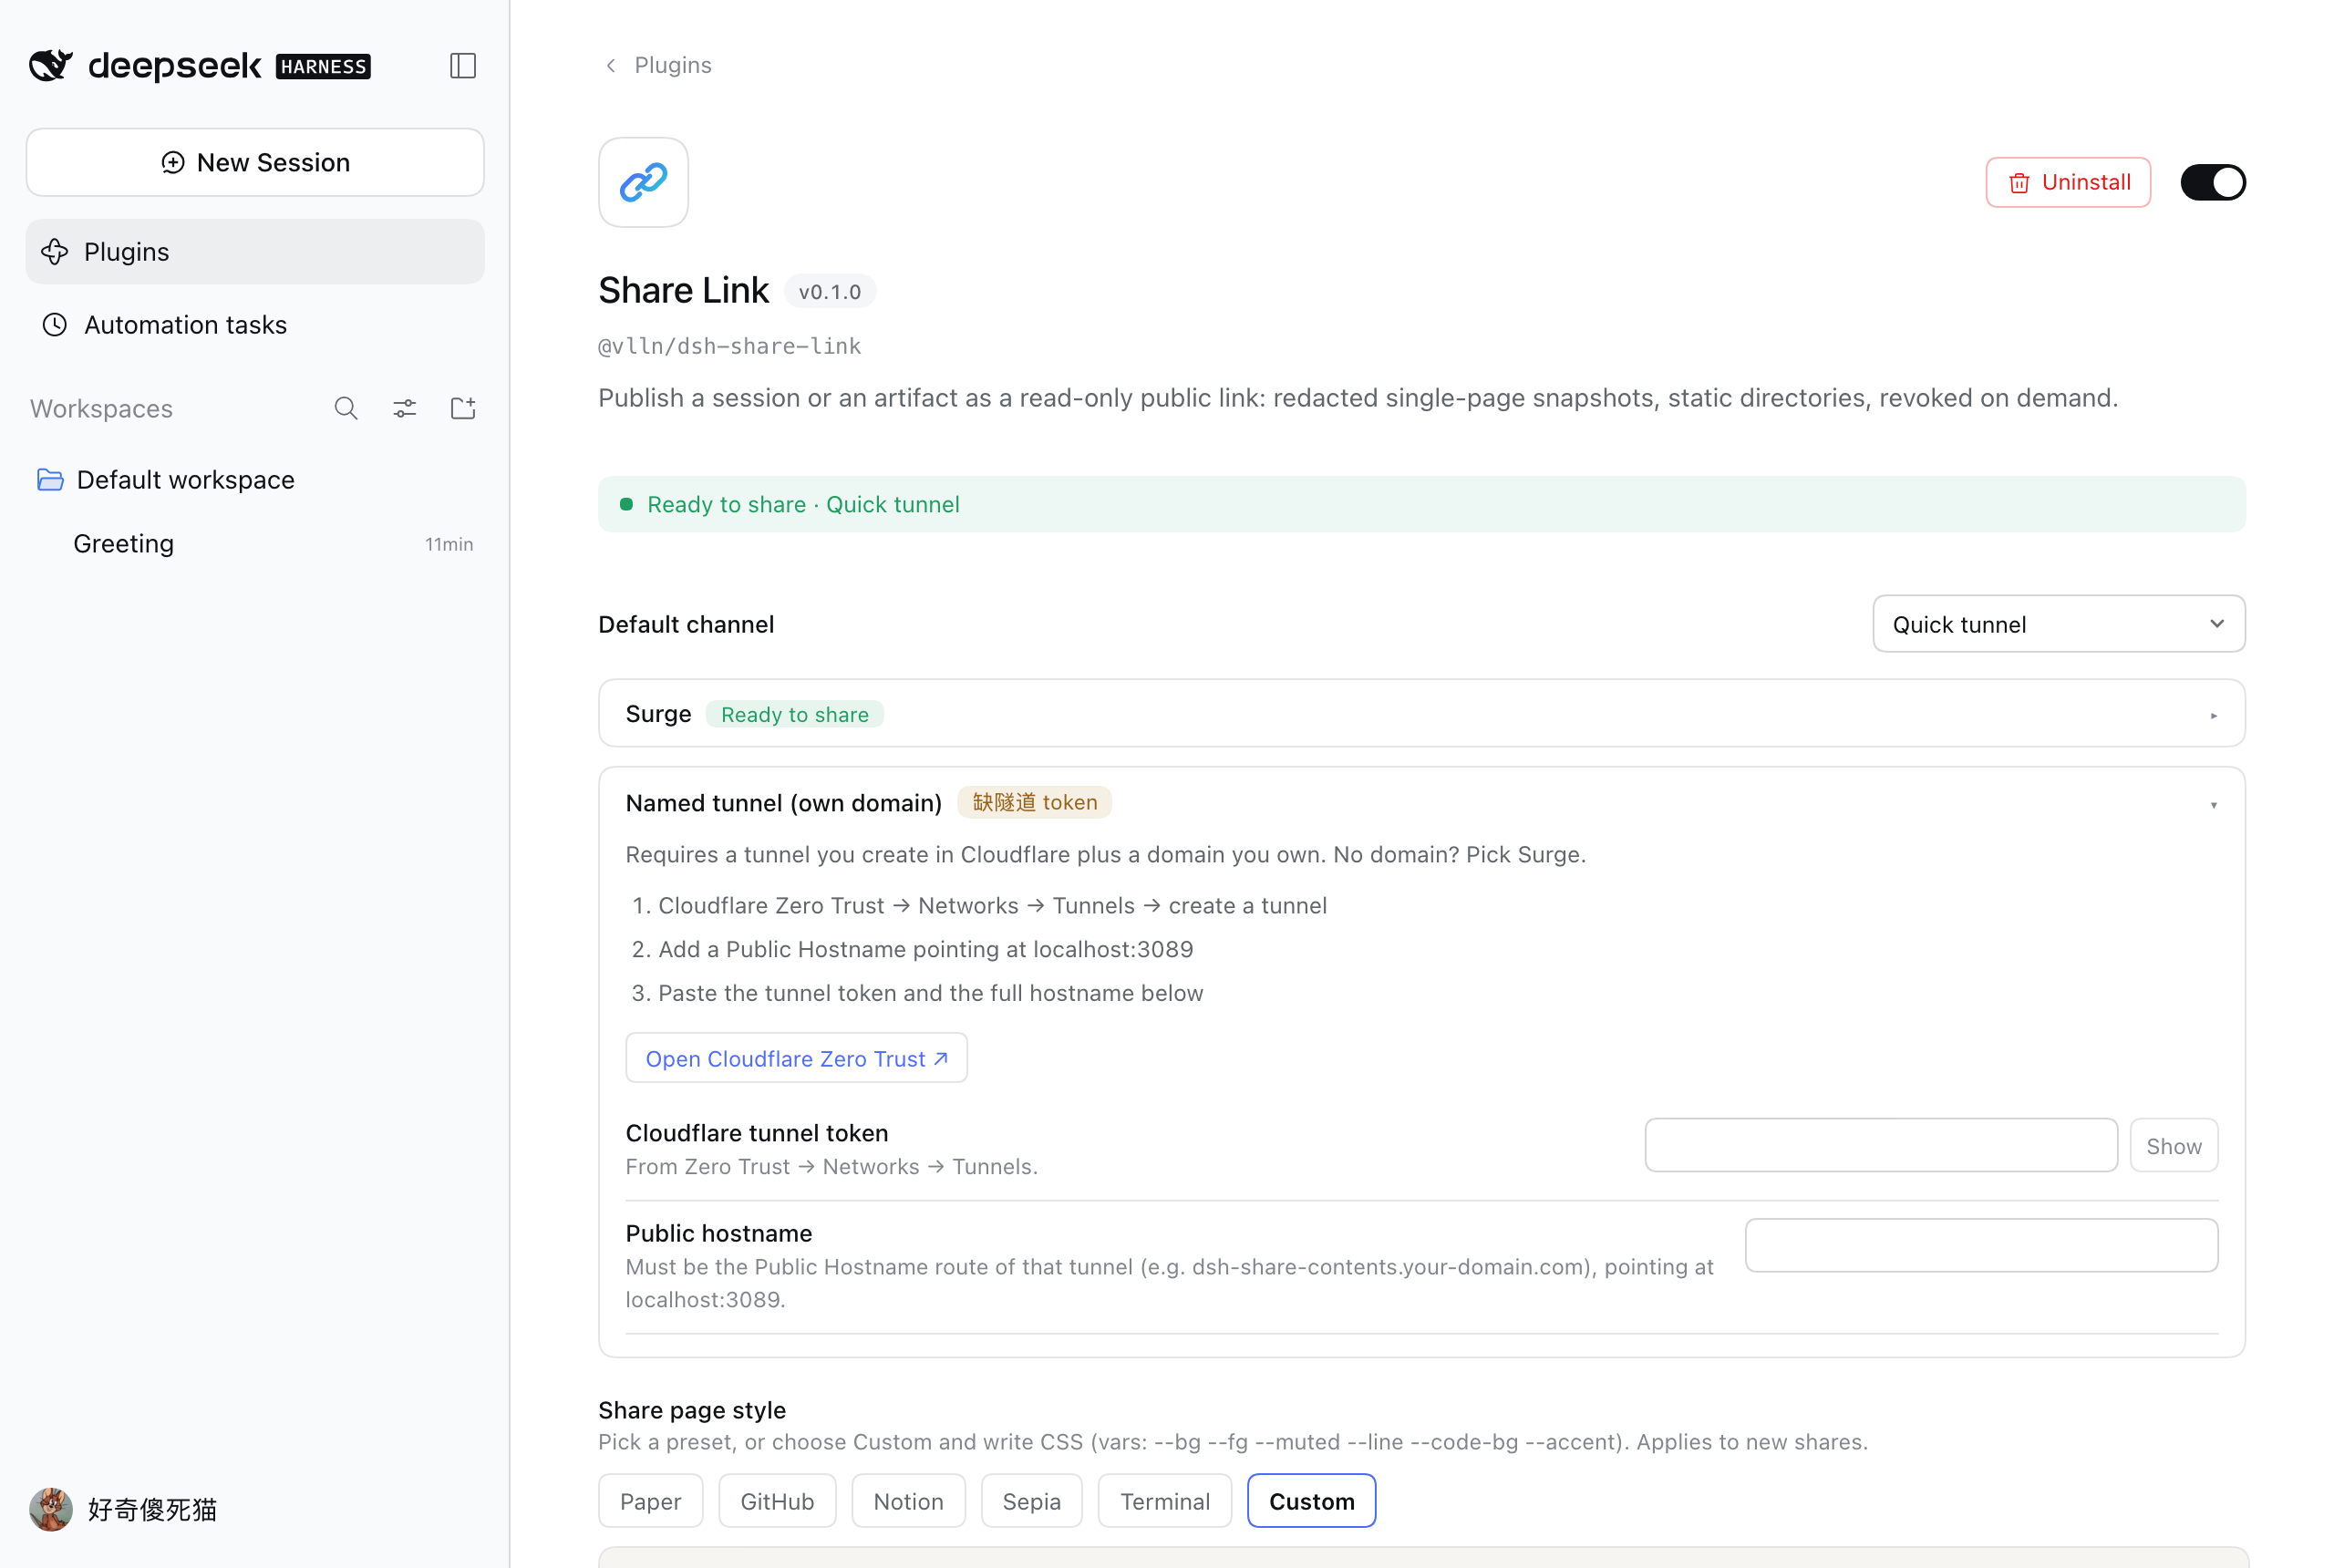Select the Paper style preset
This screenshot has width=2334, height=1568.
click(x=651, y=1501)
